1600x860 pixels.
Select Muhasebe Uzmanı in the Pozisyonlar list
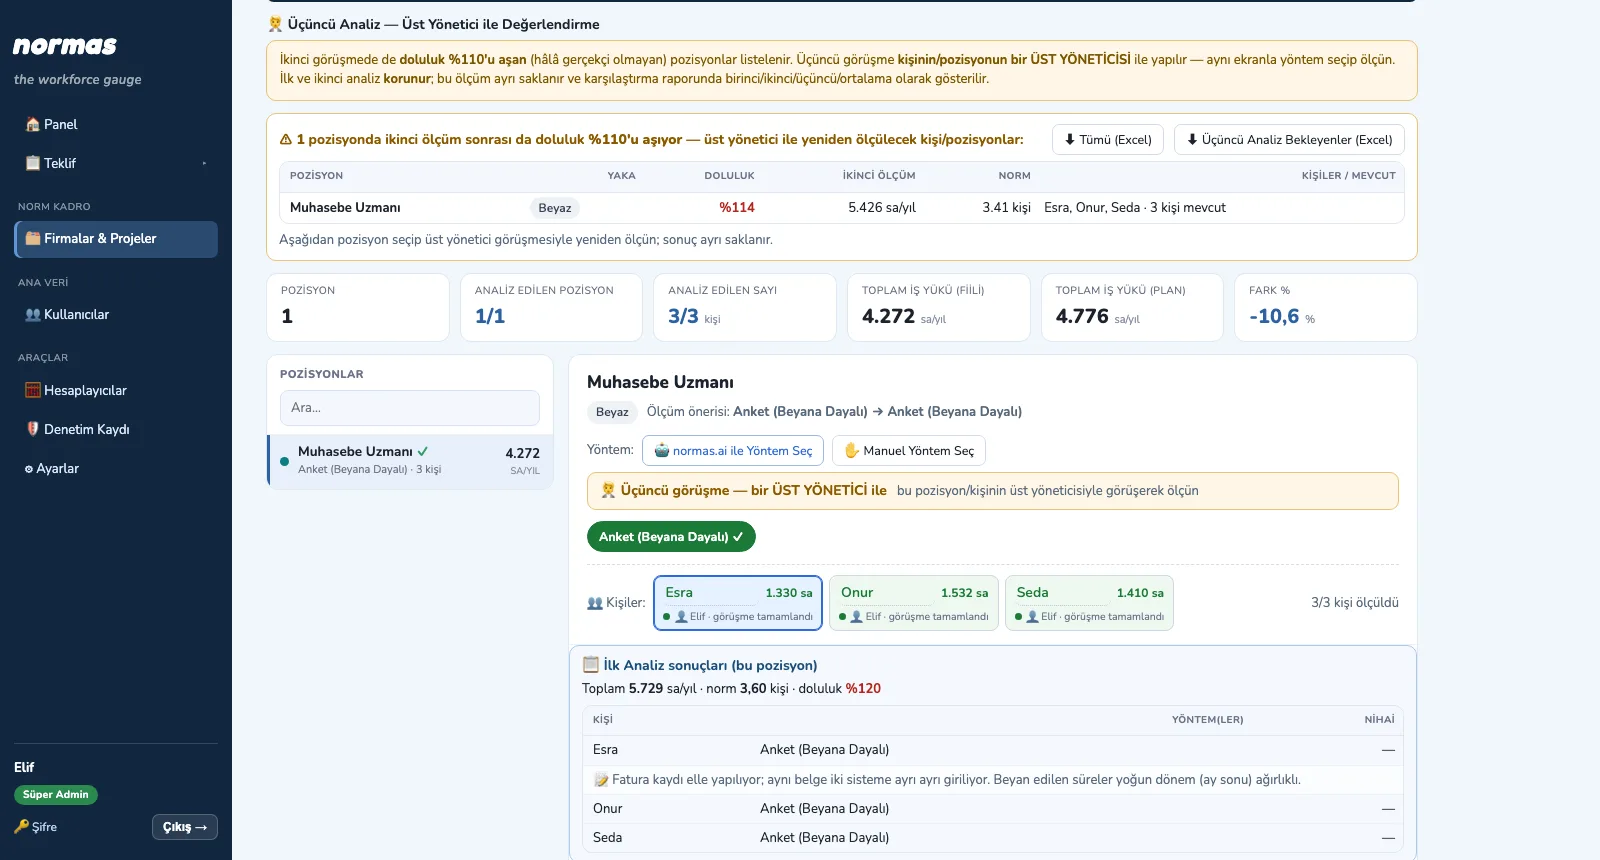coord(410,461)
